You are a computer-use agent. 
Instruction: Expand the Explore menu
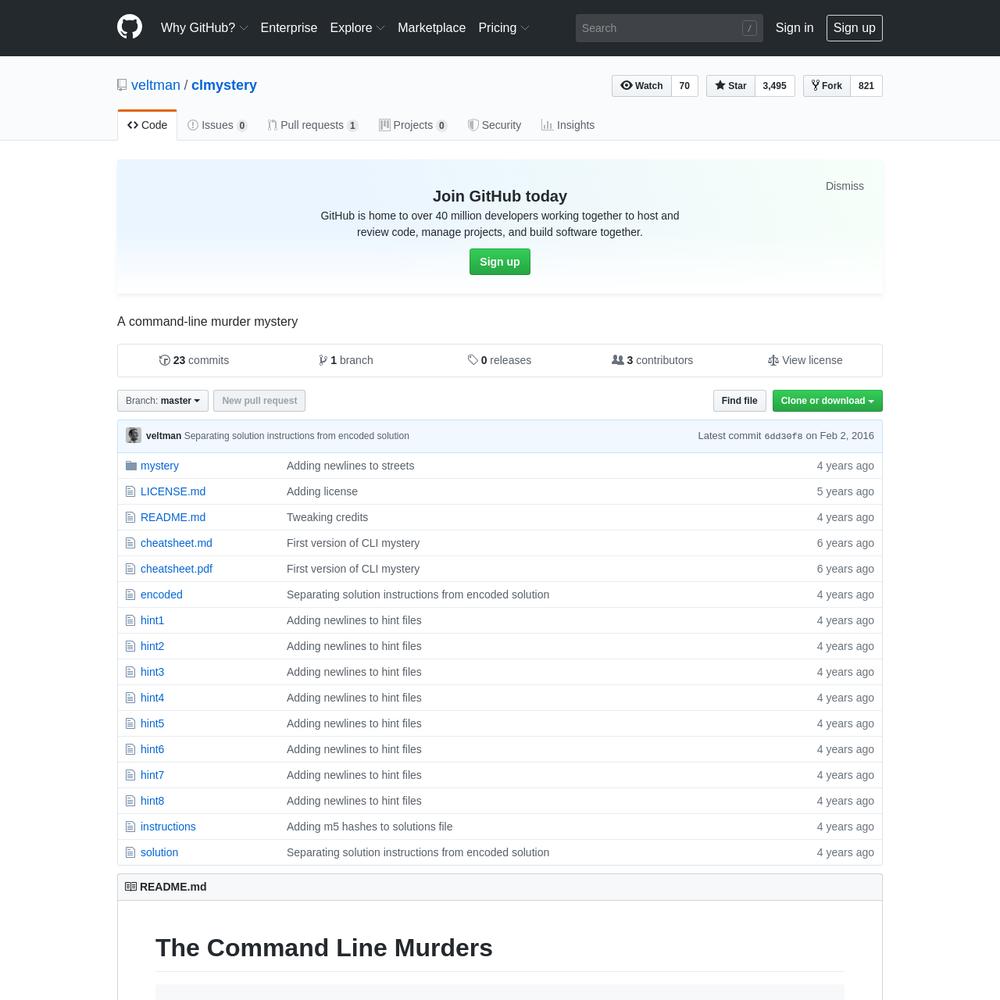pos(357,28)
